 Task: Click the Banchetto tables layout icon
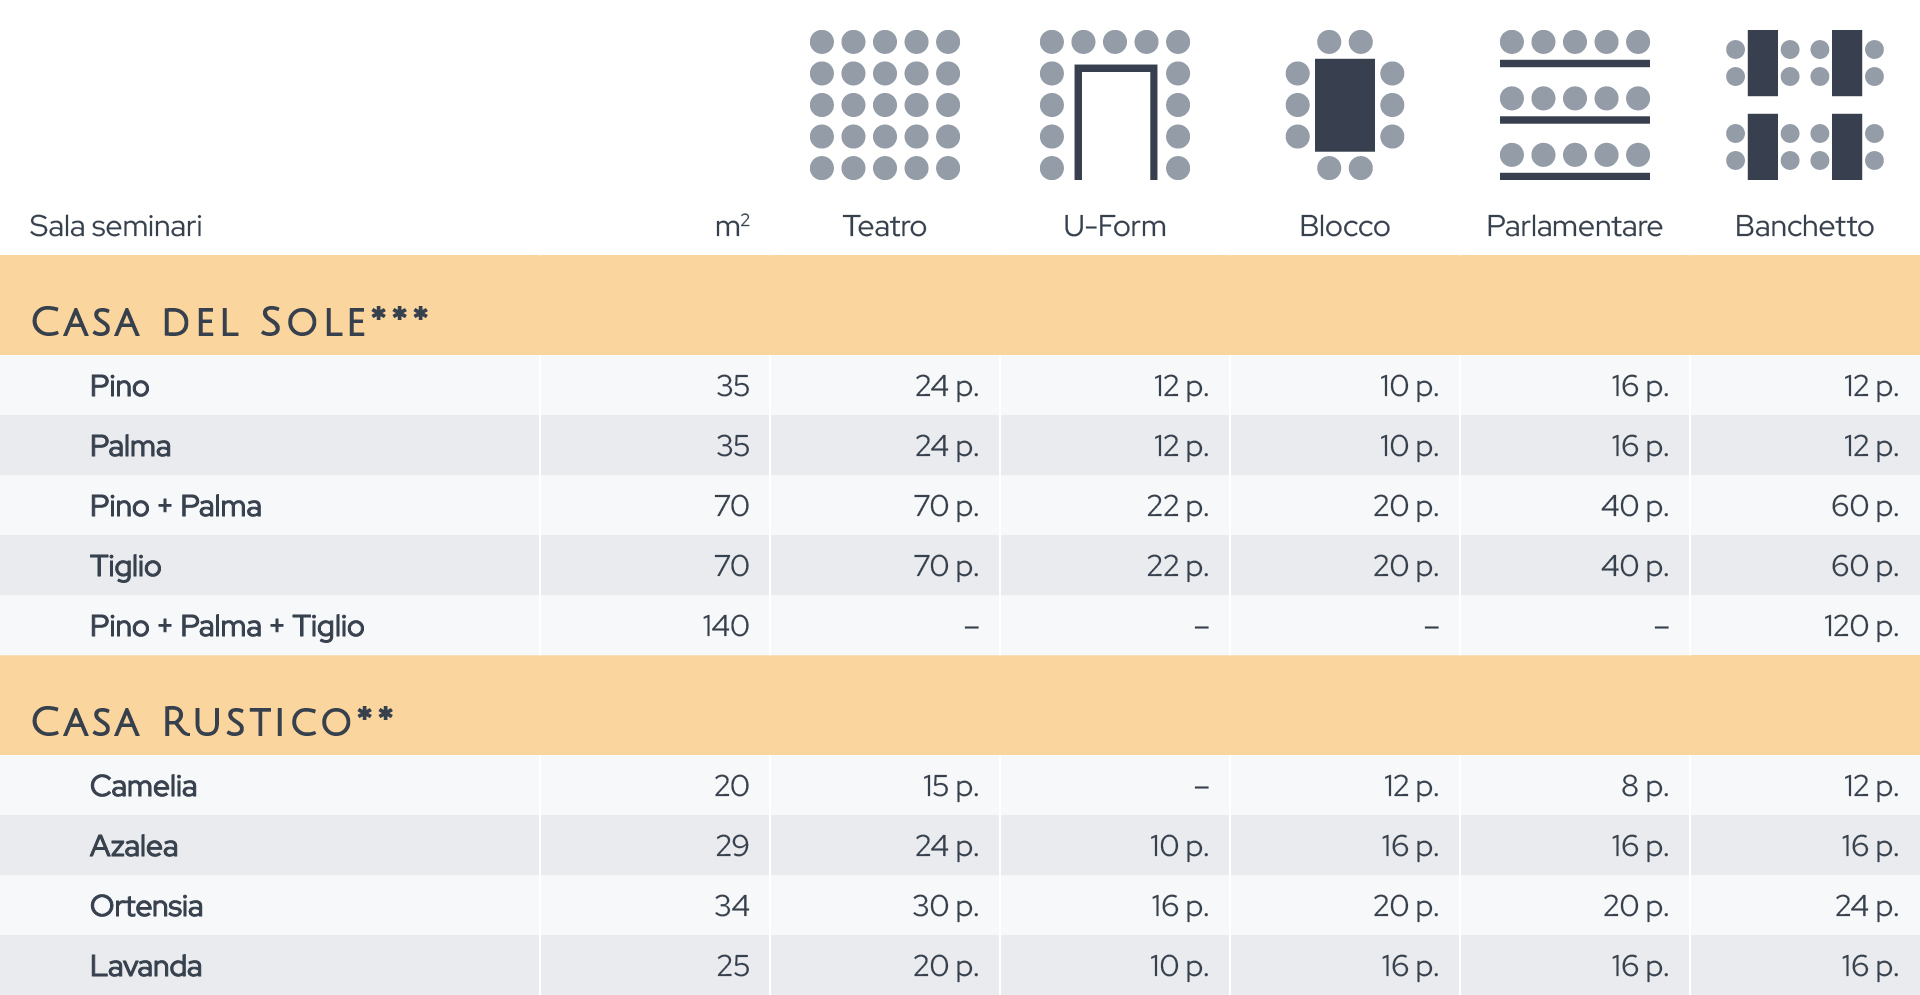click(x=1805, y=105)
